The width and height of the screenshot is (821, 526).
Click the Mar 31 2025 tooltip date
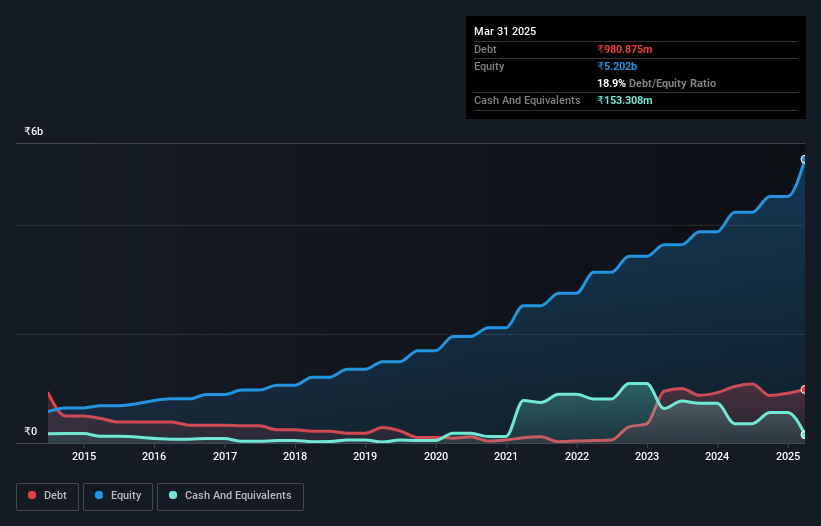click(x=505, y=31)
